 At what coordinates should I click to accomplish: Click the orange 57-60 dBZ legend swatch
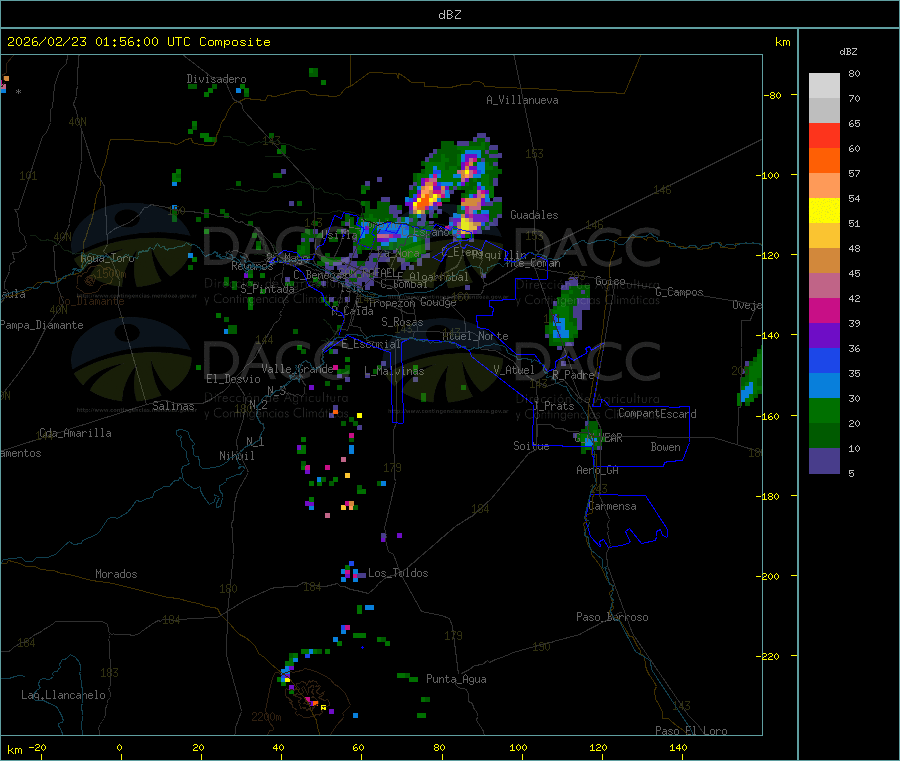click(x=824, y=161)
